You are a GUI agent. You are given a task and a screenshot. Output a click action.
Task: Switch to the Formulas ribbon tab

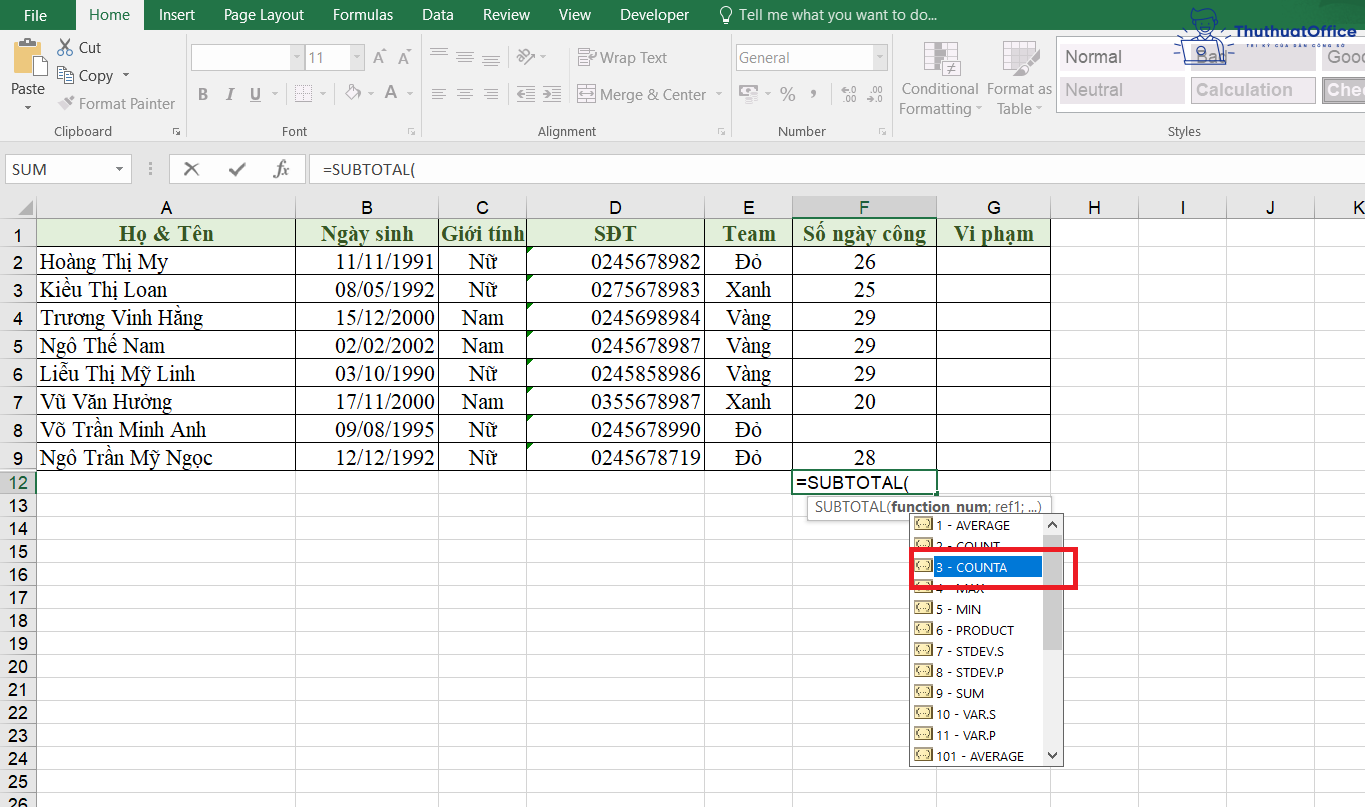click(362, 15)
